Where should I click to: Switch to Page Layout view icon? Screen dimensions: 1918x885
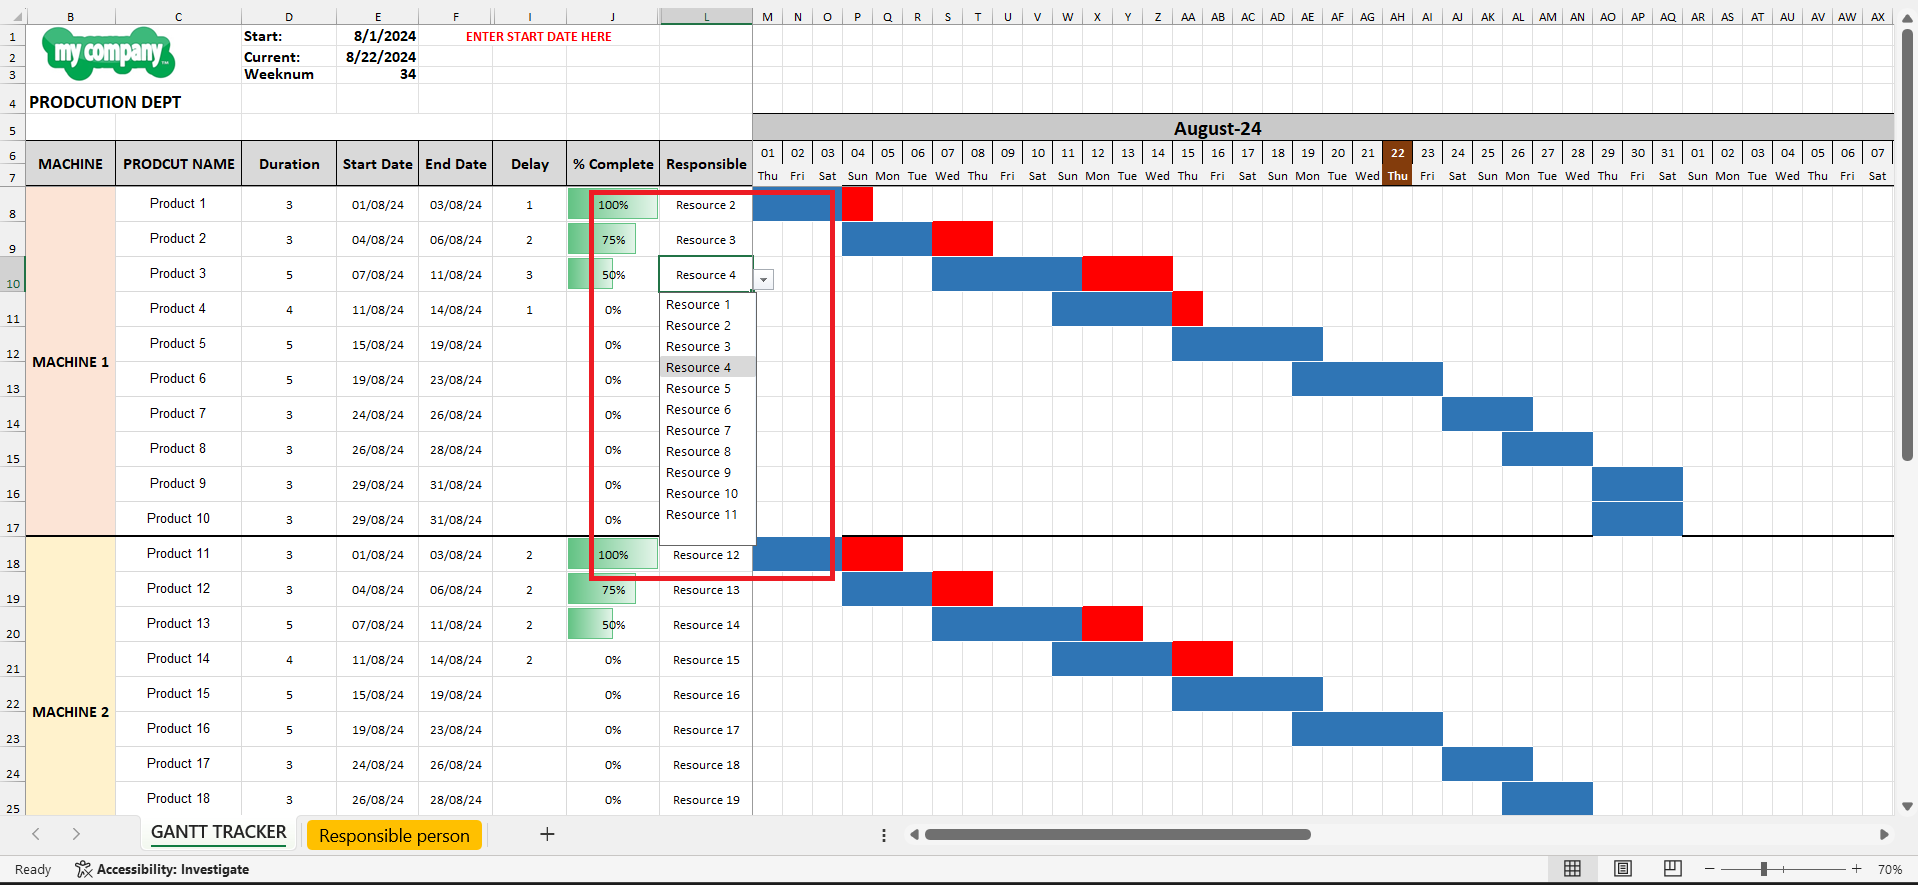(1623, 869)
